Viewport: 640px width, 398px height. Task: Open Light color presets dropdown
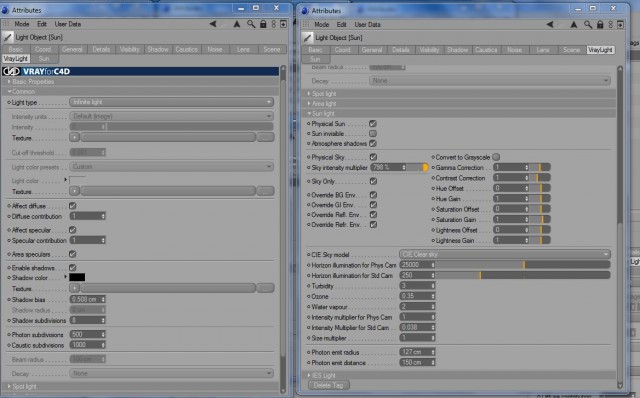click(171, 167)
